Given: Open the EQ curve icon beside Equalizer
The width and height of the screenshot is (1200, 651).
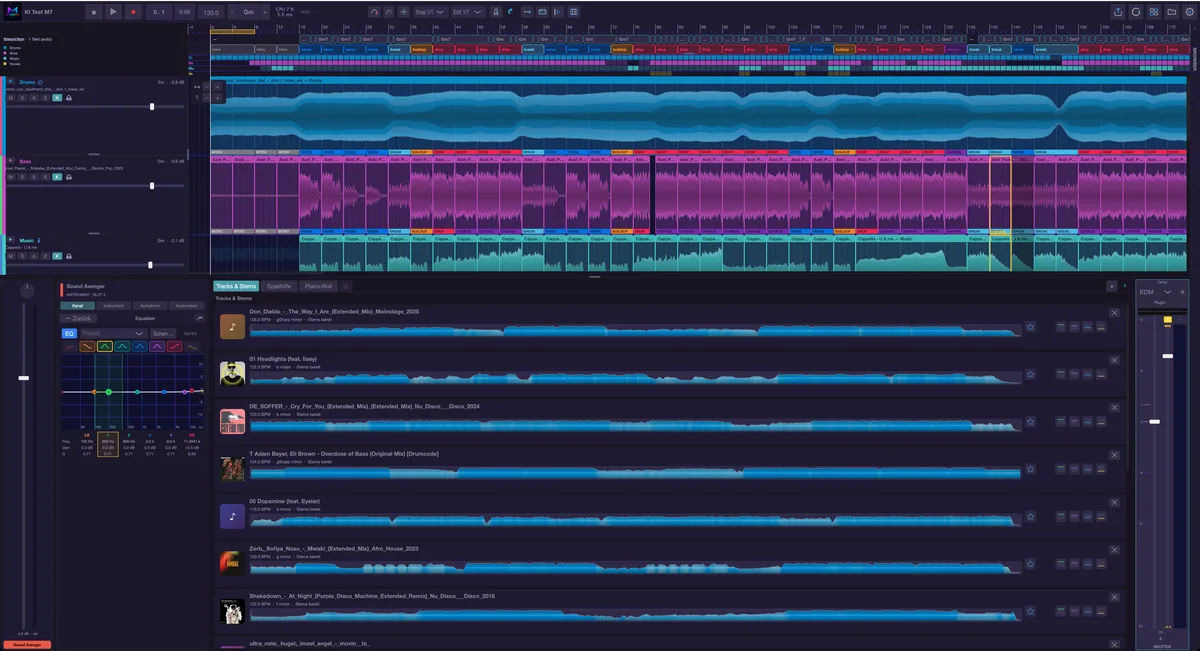Looking at the screenshot, I should (x=198, y=318).
